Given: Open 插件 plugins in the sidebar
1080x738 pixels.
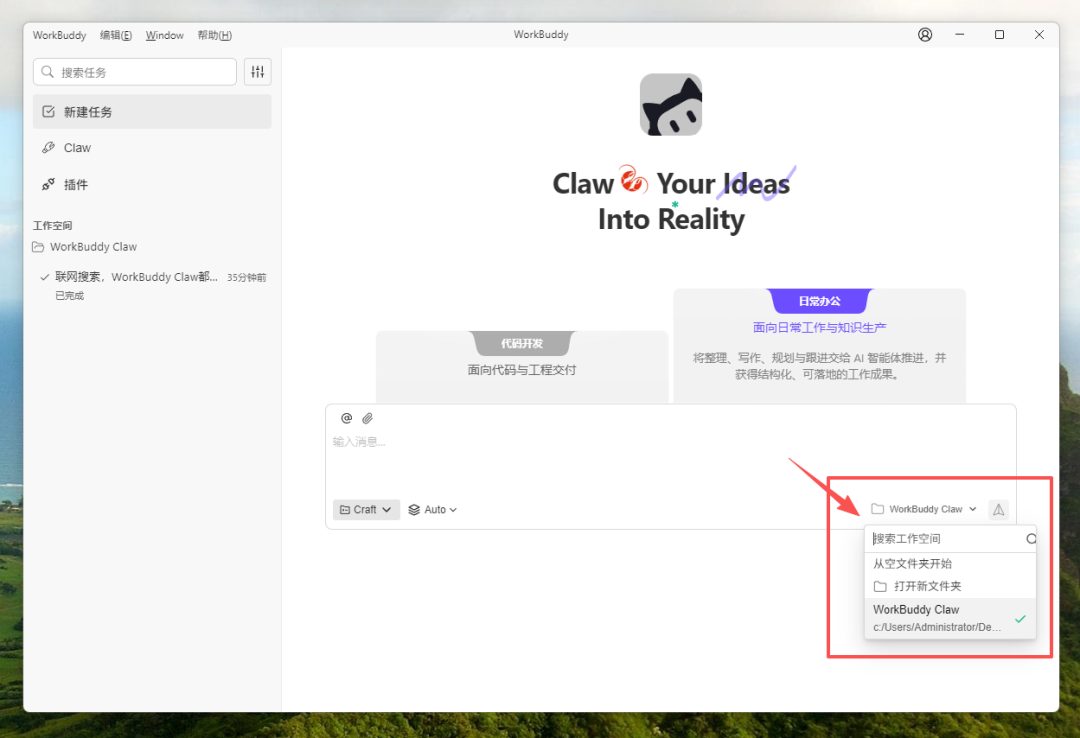Looking at the screenshot, I should tap(152, 185).
